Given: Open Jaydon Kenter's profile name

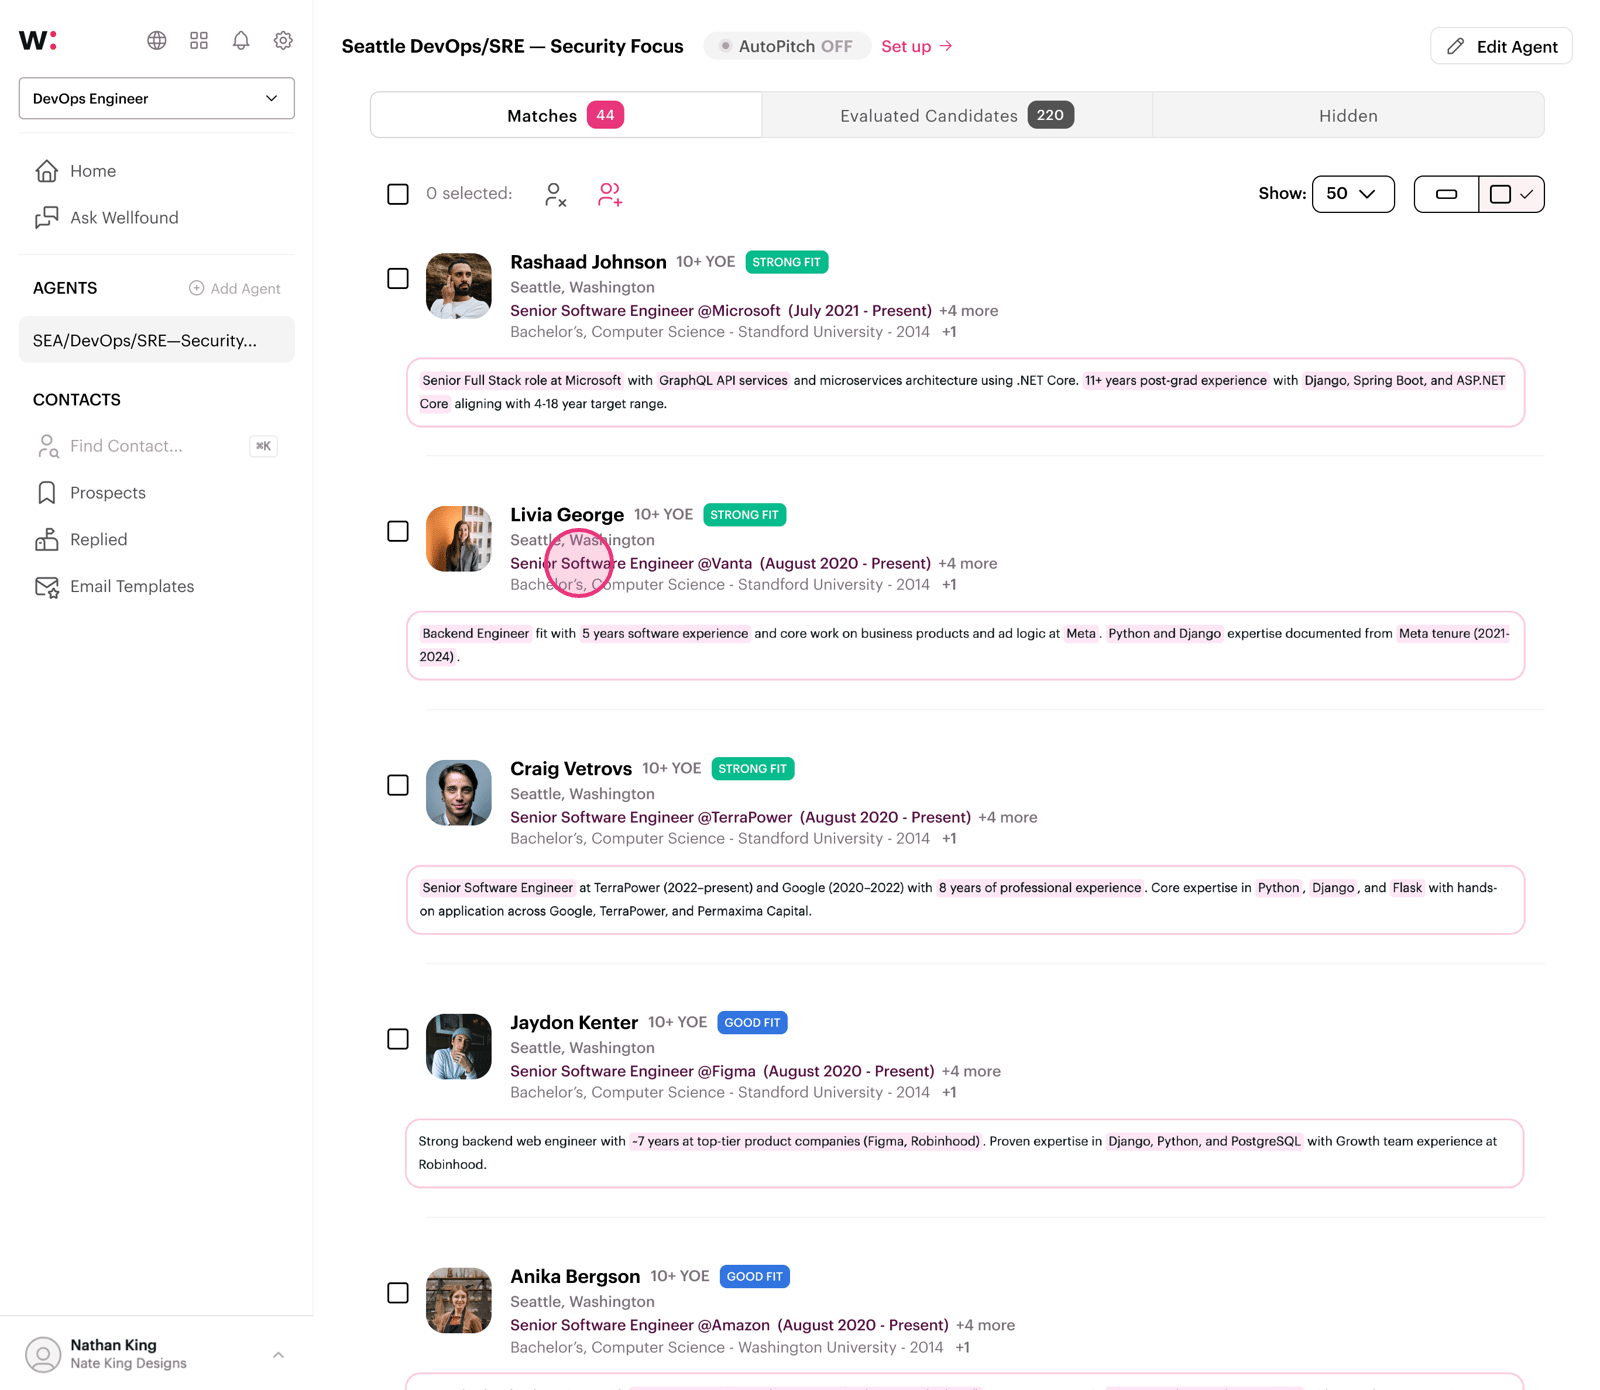Looking at the screenshot, I should point(574,1023).
